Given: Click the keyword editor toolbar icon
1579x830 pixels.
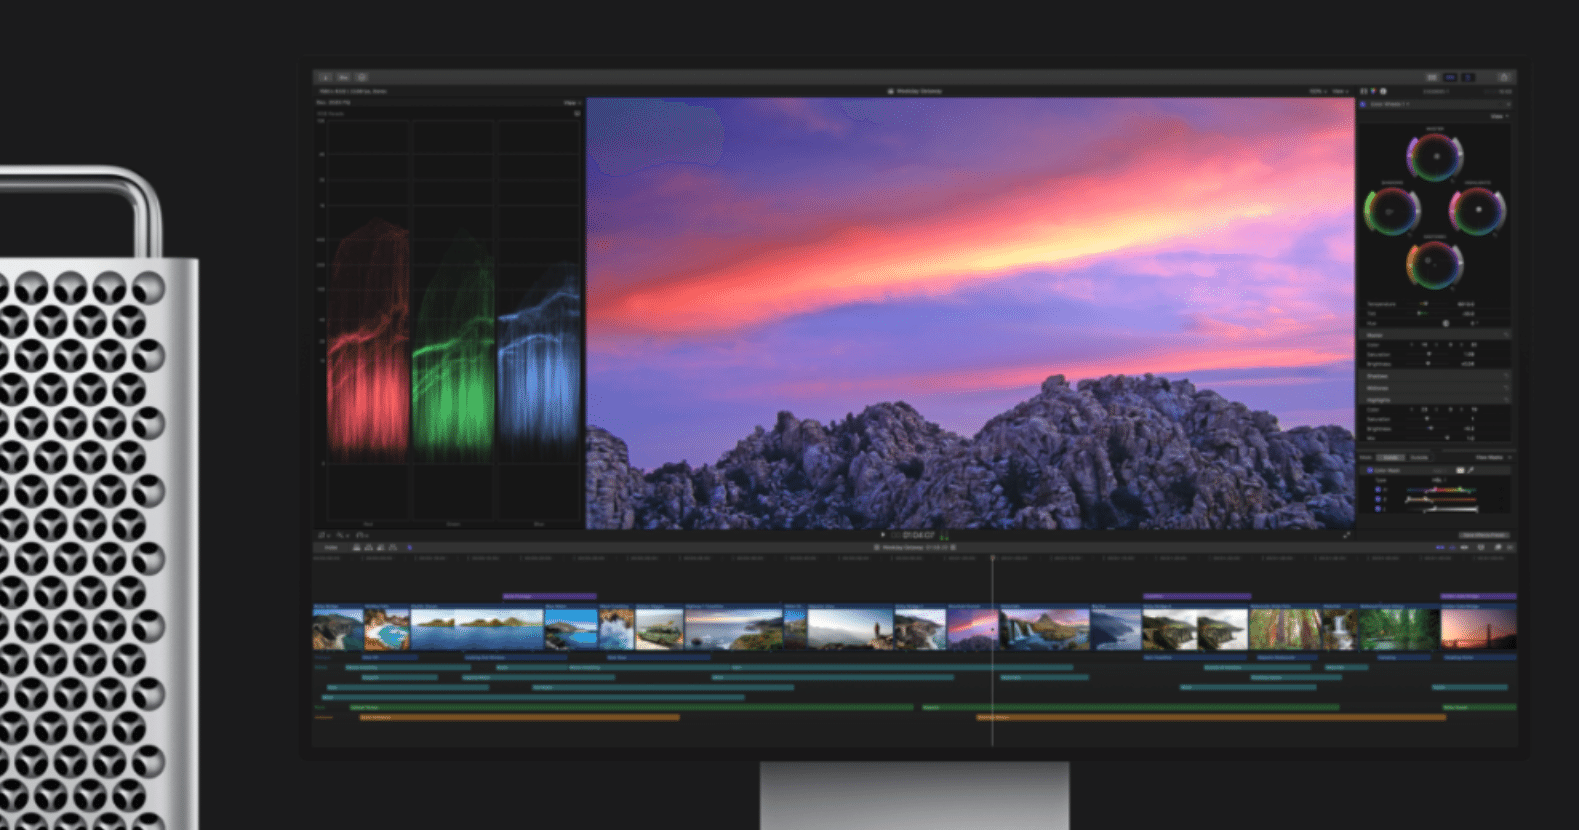Looking at the screenshot, I should tap(343, 77).
